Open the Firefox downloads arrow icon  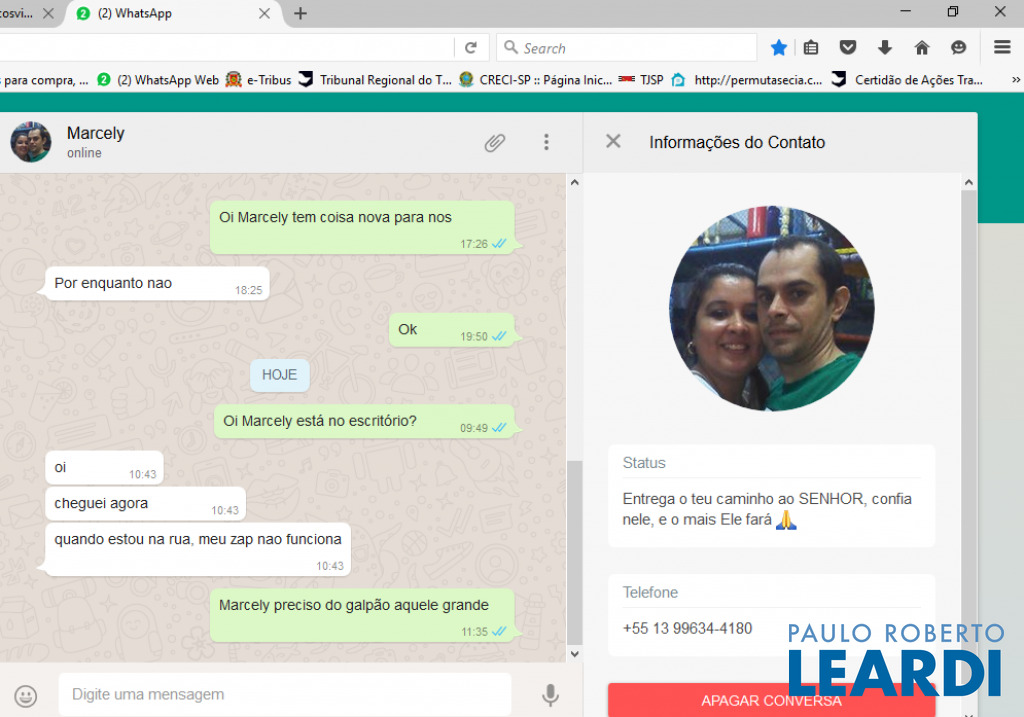tap(884, 48)
